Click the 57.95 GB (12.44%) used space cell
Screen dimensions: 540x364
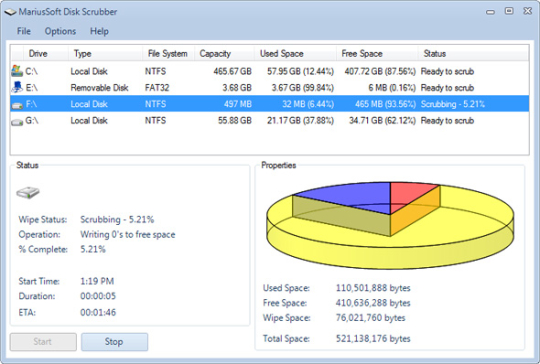tap(300, 71)
